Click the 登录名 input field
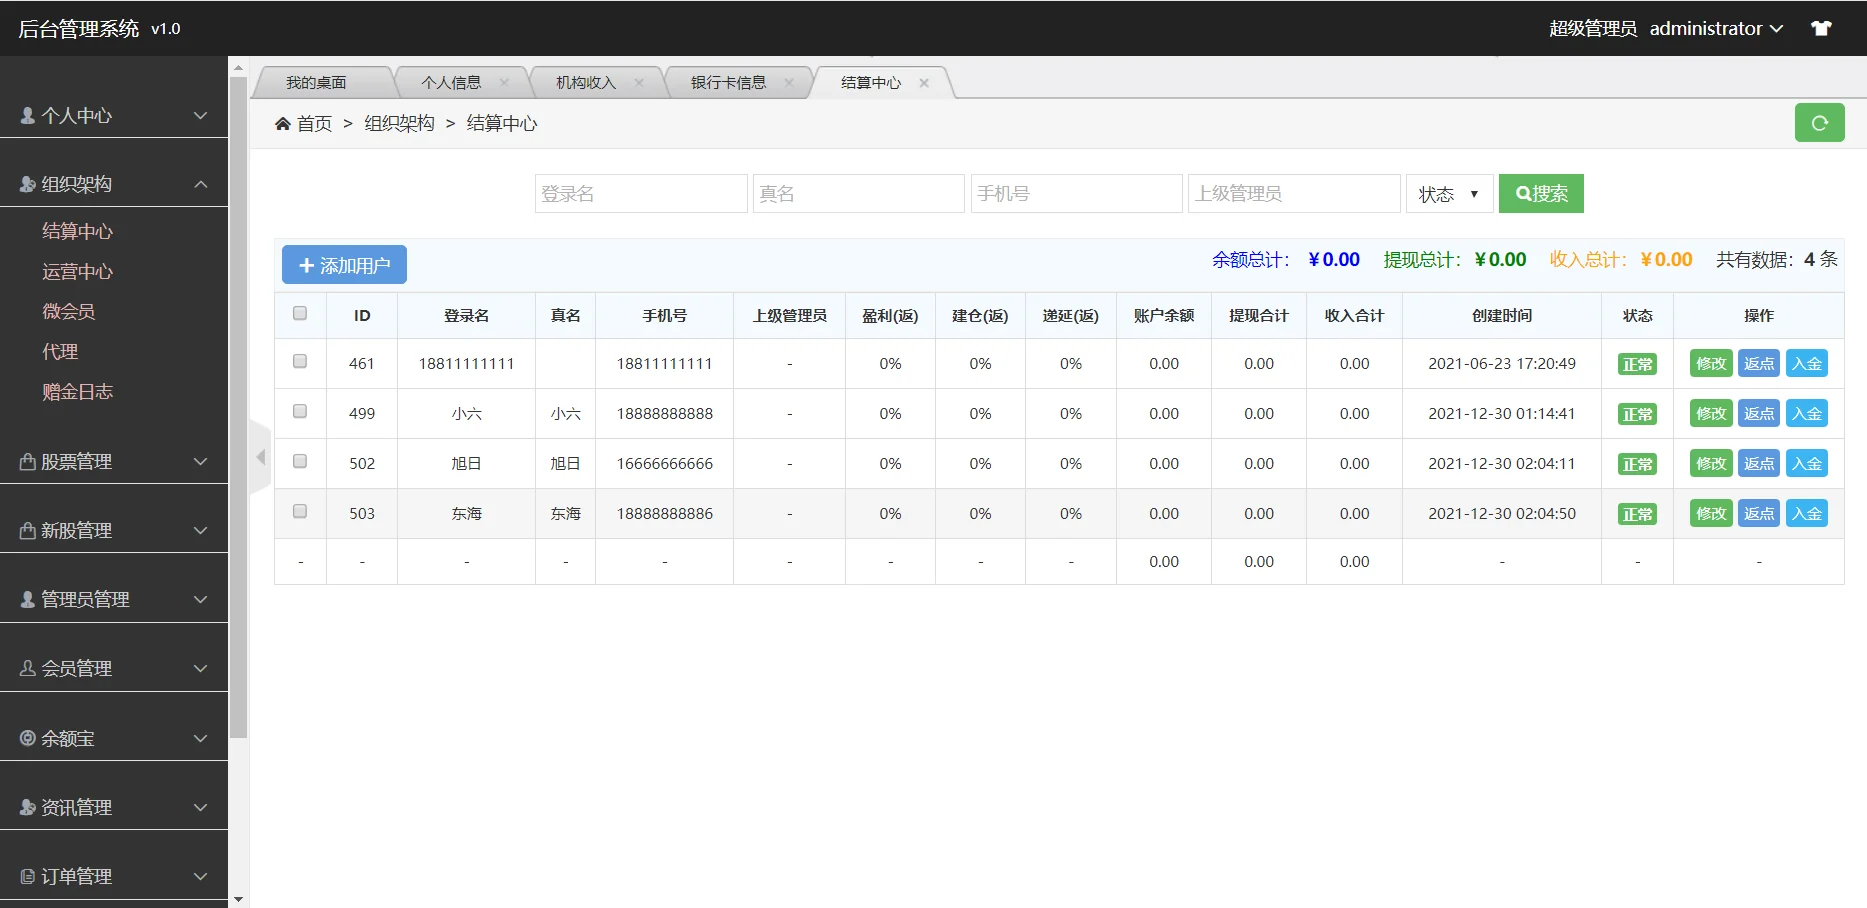 coord(640,193)
